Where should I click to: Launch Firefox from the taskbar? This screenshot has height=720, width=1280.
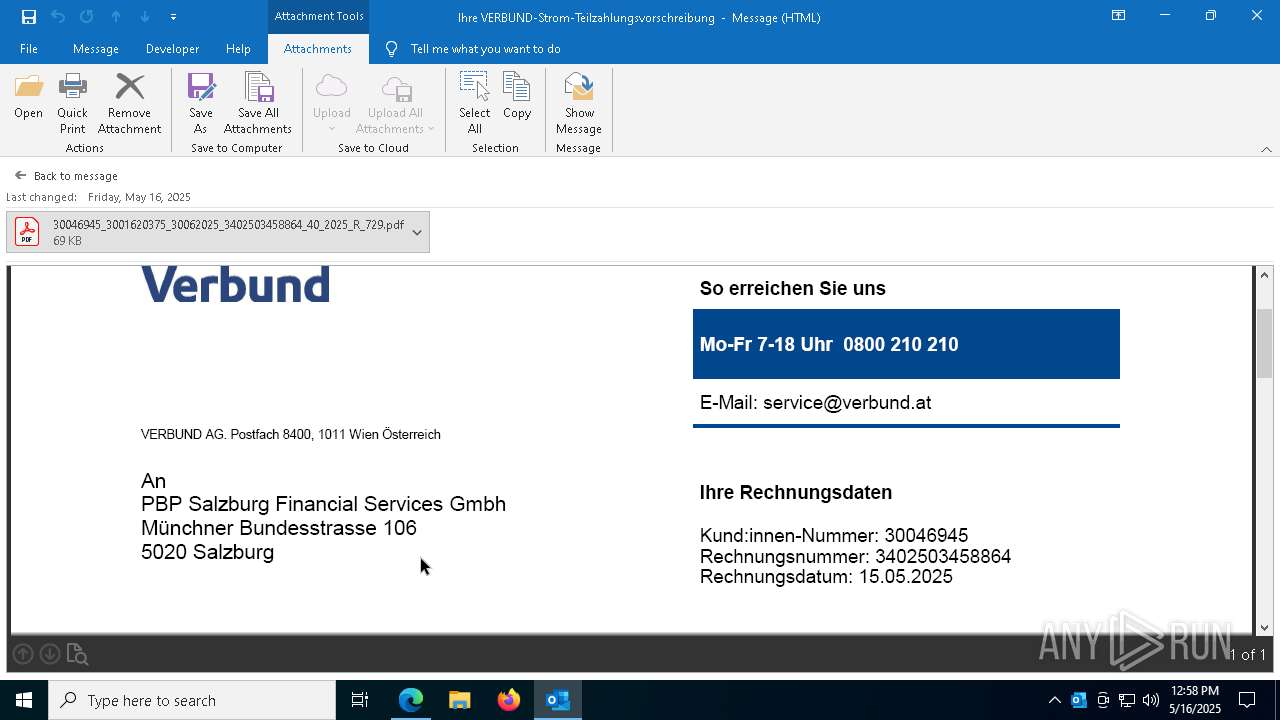[x=508, y=700]
